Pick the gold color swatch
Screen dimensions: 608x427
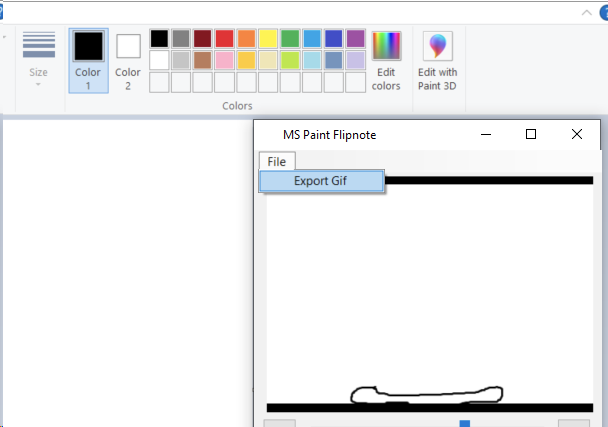(246, 60)
